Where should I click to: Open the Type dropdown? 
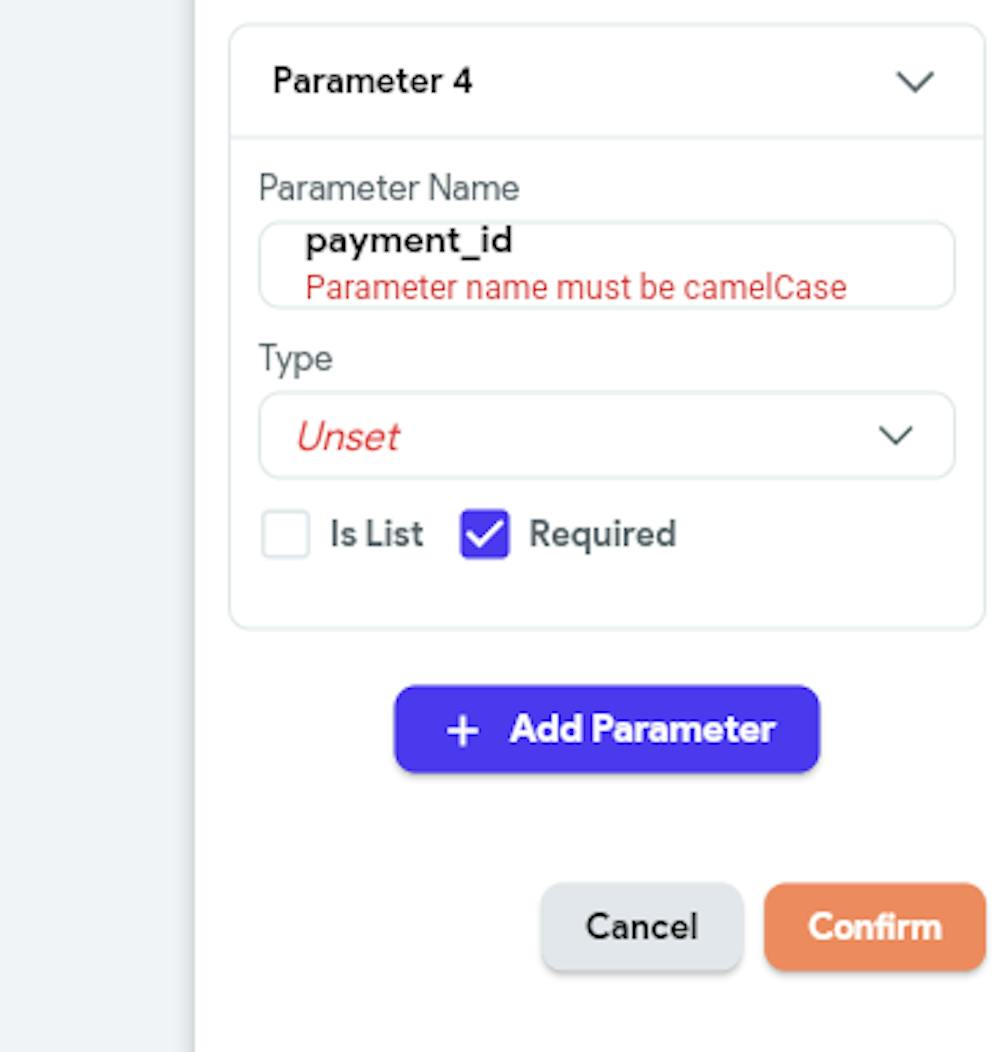click(x=606, y=436)
